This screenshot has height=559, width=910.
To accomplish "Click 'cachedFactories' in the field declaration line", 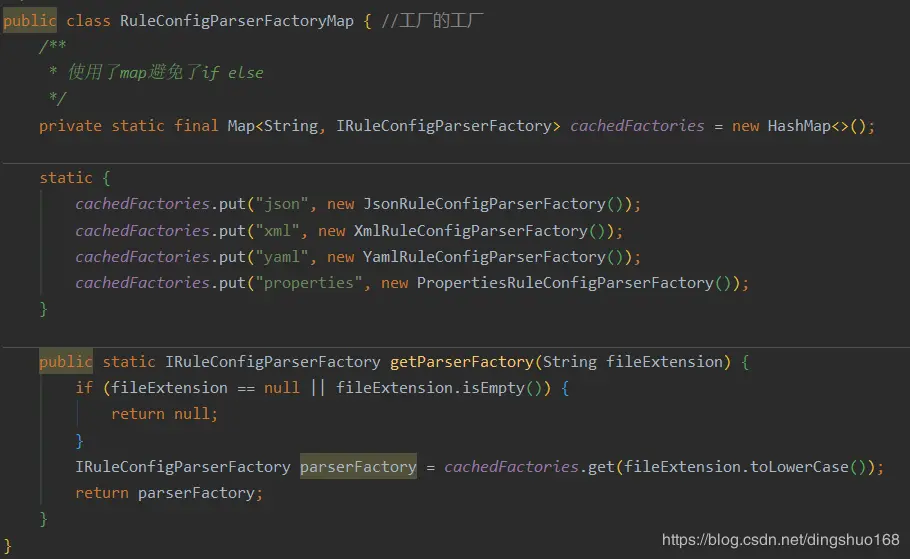I will [x=637, y=126].
